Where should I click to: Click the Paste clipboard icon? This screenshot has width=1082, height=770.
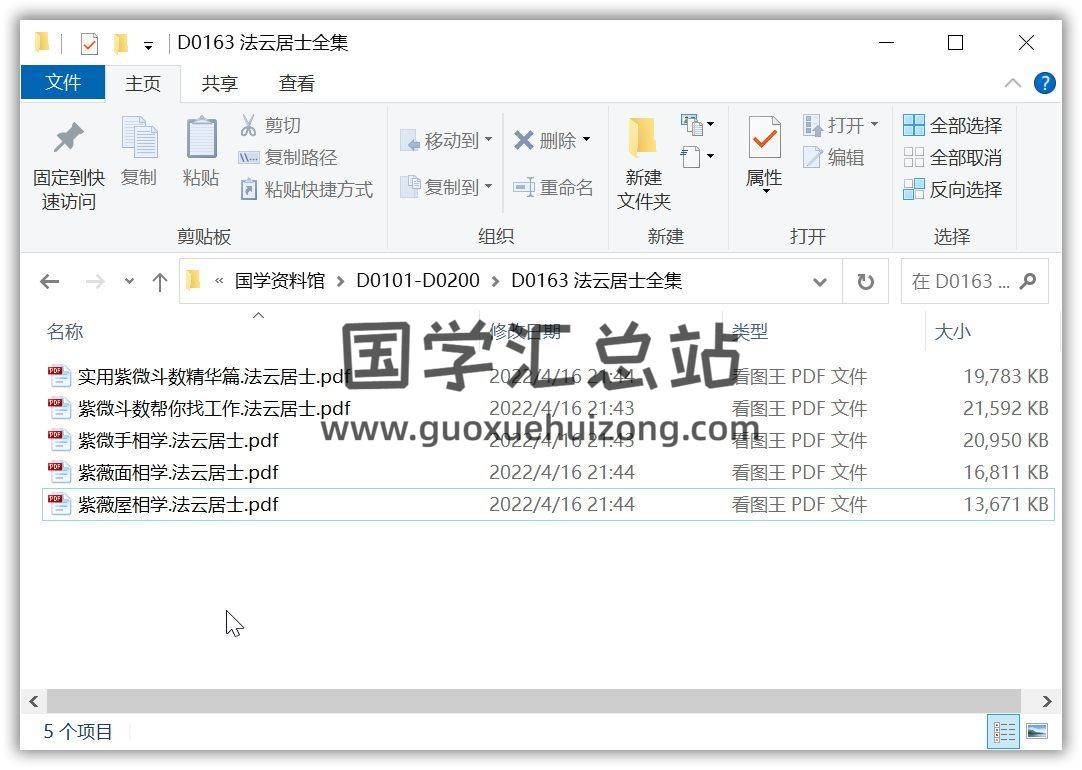pyautogui.click(x=201, y=137)
